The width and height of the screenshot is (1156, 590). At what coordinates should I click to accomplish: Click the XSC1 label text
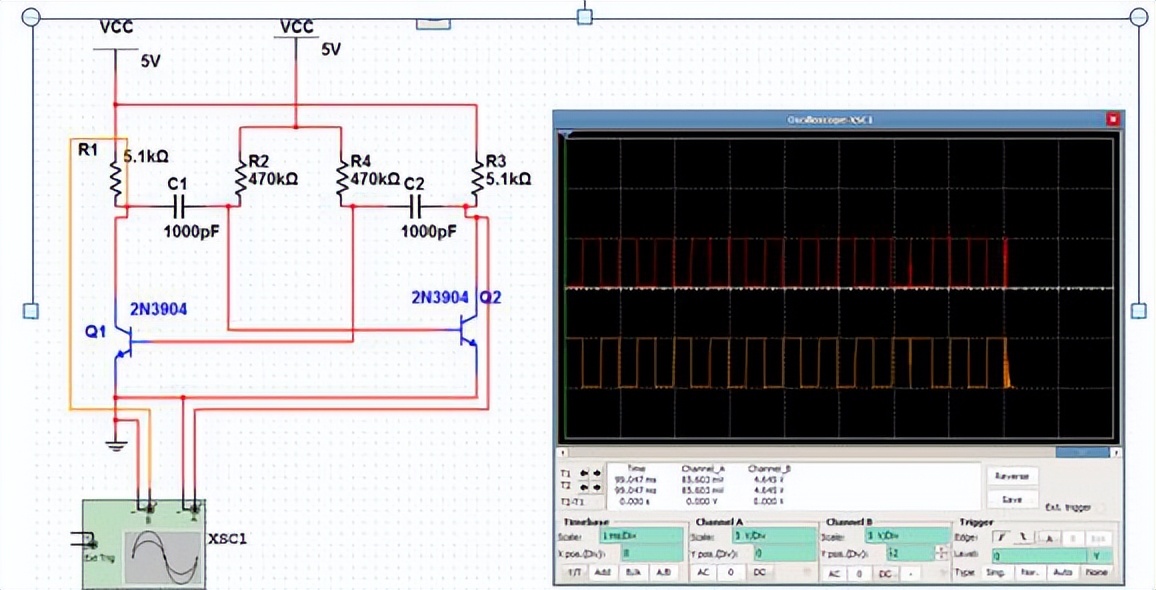(227, 539)
